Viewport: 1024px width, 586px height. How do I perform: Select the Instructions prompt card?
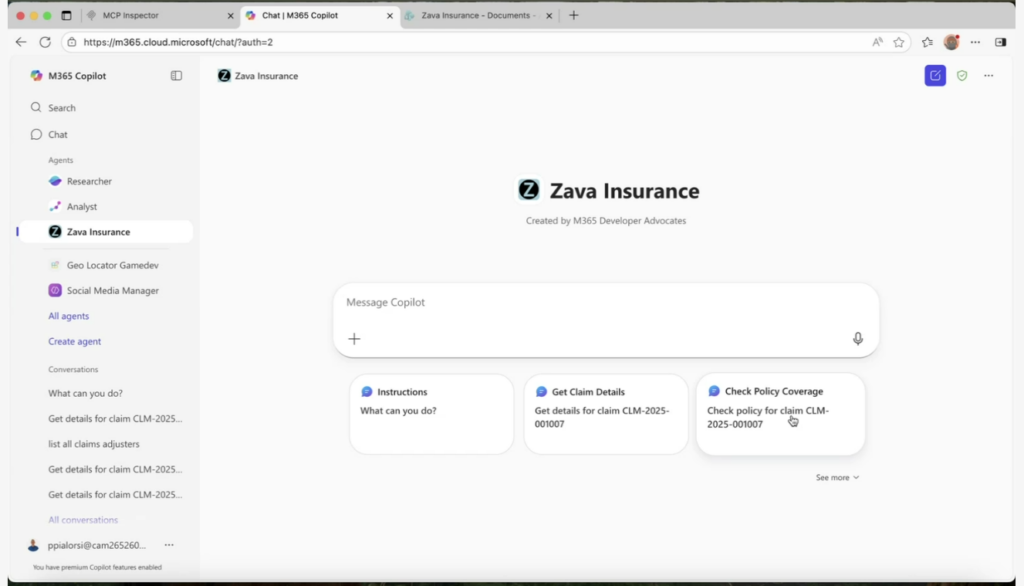point(432,414)
